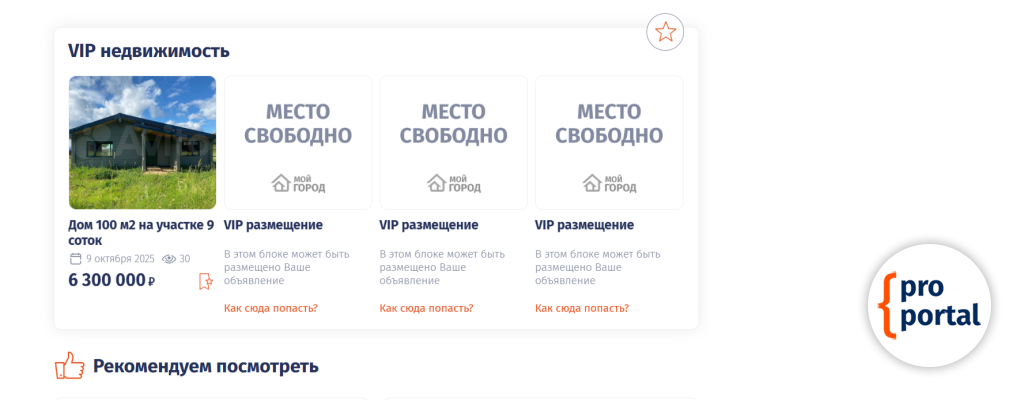1024x400 pixels.
Task: Click the star icon above the VIP block
Action: (x=665, y=32)
